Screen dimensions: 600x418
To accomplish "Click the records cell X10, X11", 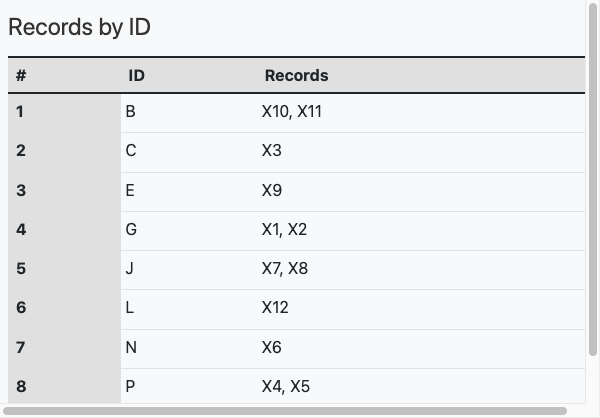I will click(291, 112).
